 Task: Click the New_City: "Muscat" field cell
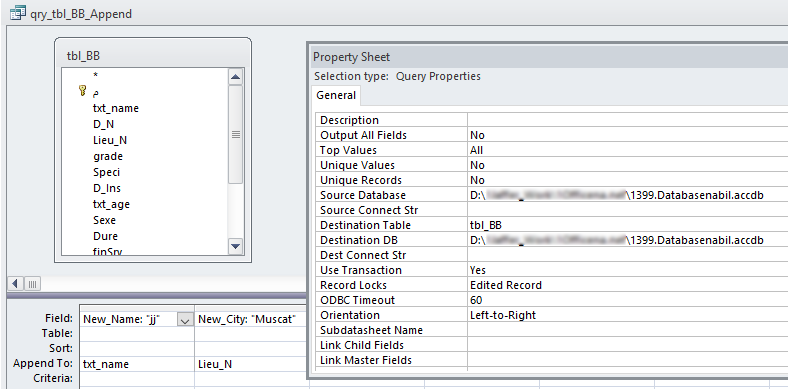251,319
